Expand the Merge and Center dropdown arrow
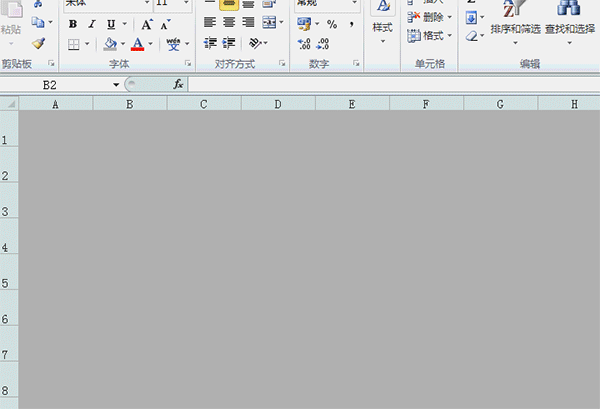 pos(281,22)
